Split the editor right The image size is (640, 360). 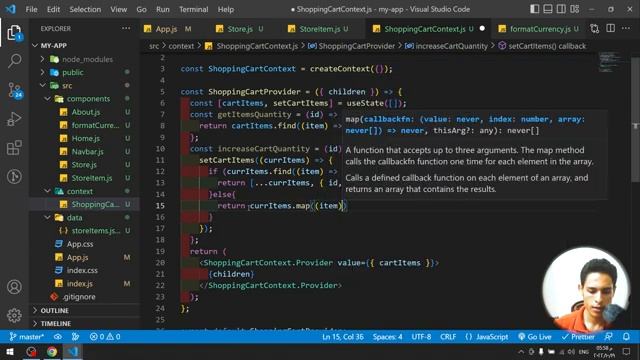coord(611,29)
